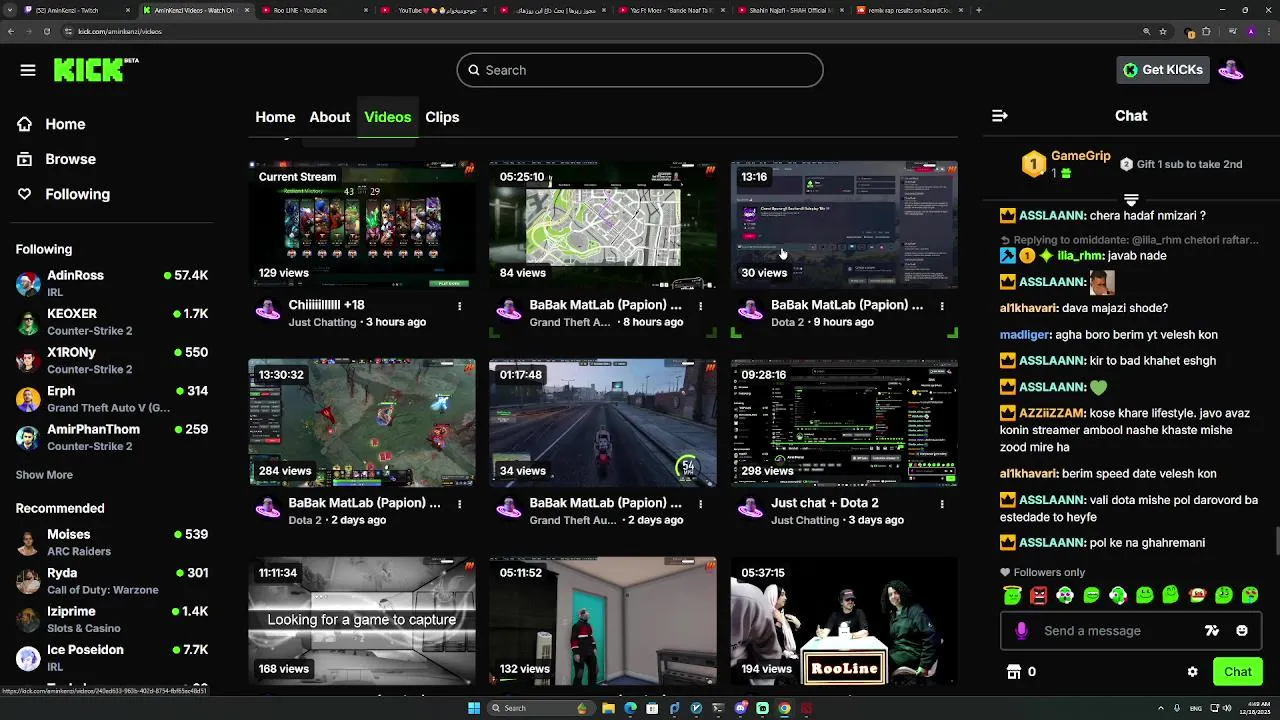This screenshot has height=720, width=1280.
Task: Click channel avatar beside Chiiiiiiiiiii +18
Action: (x=268, y=311)
